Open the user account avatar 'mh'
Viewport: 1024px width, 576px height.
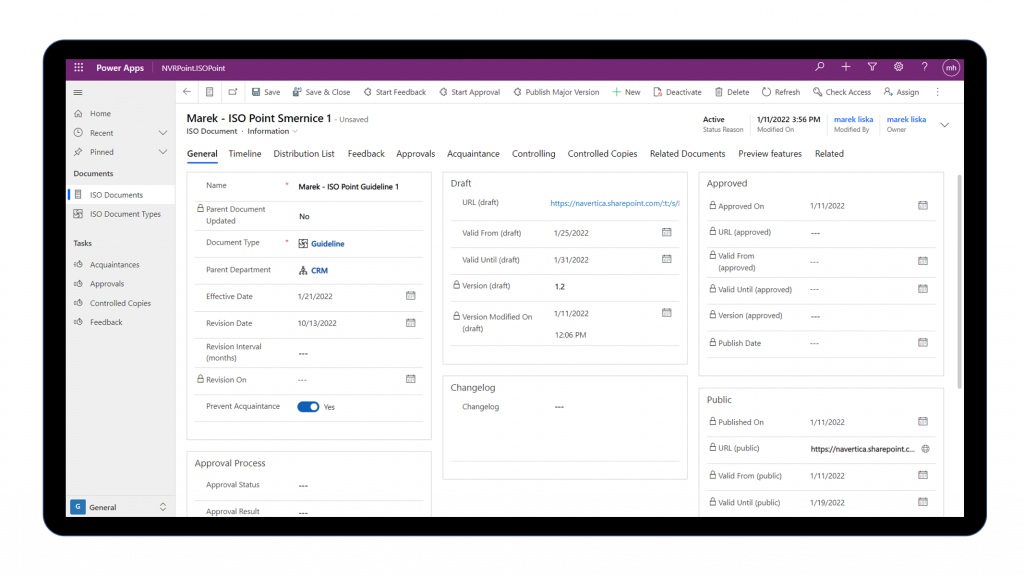[x=951, y=67]
